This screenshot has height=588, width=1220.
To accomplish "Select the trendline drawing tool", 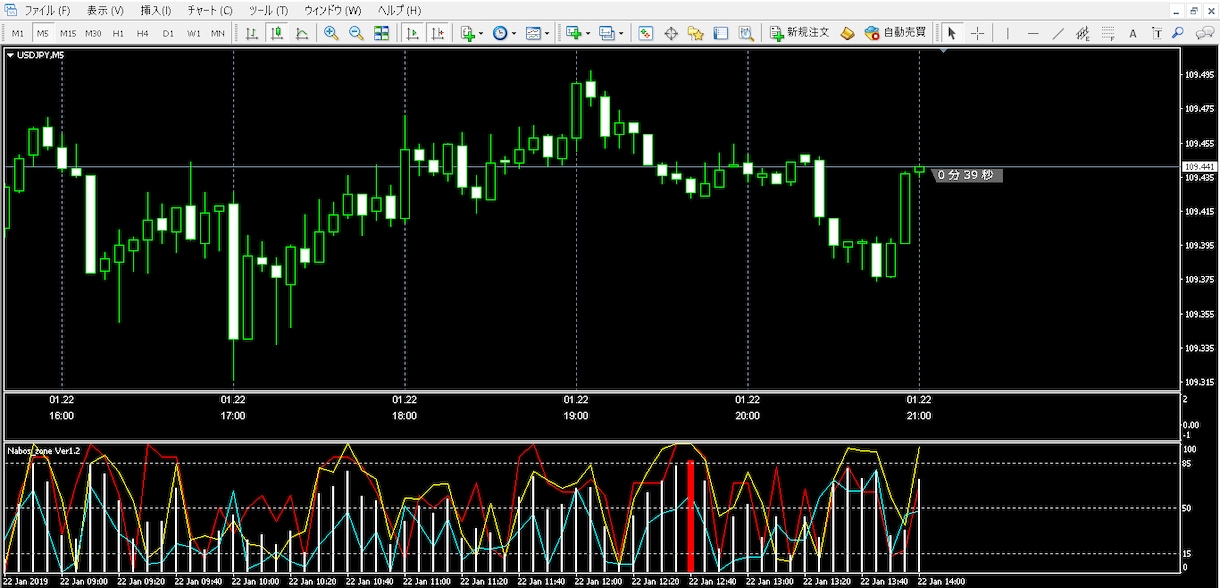I will [x=1058, y=33].
